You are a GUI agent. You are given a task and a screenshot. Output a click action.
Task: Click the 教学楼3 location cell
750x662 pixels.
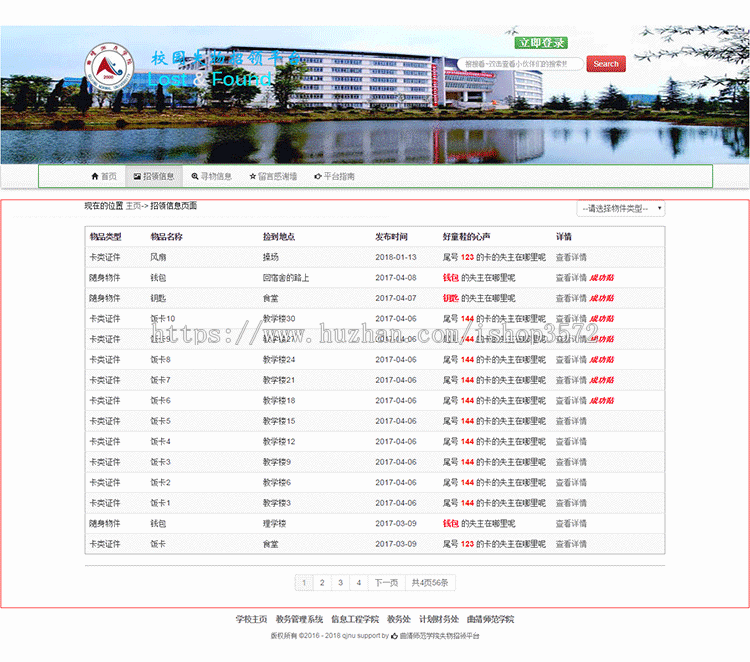(x=277, y=503)
